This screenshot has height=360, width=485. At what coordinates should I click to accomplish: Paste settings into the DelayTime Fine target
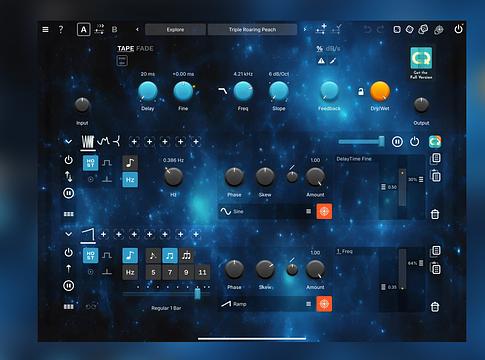pos(436,176)
